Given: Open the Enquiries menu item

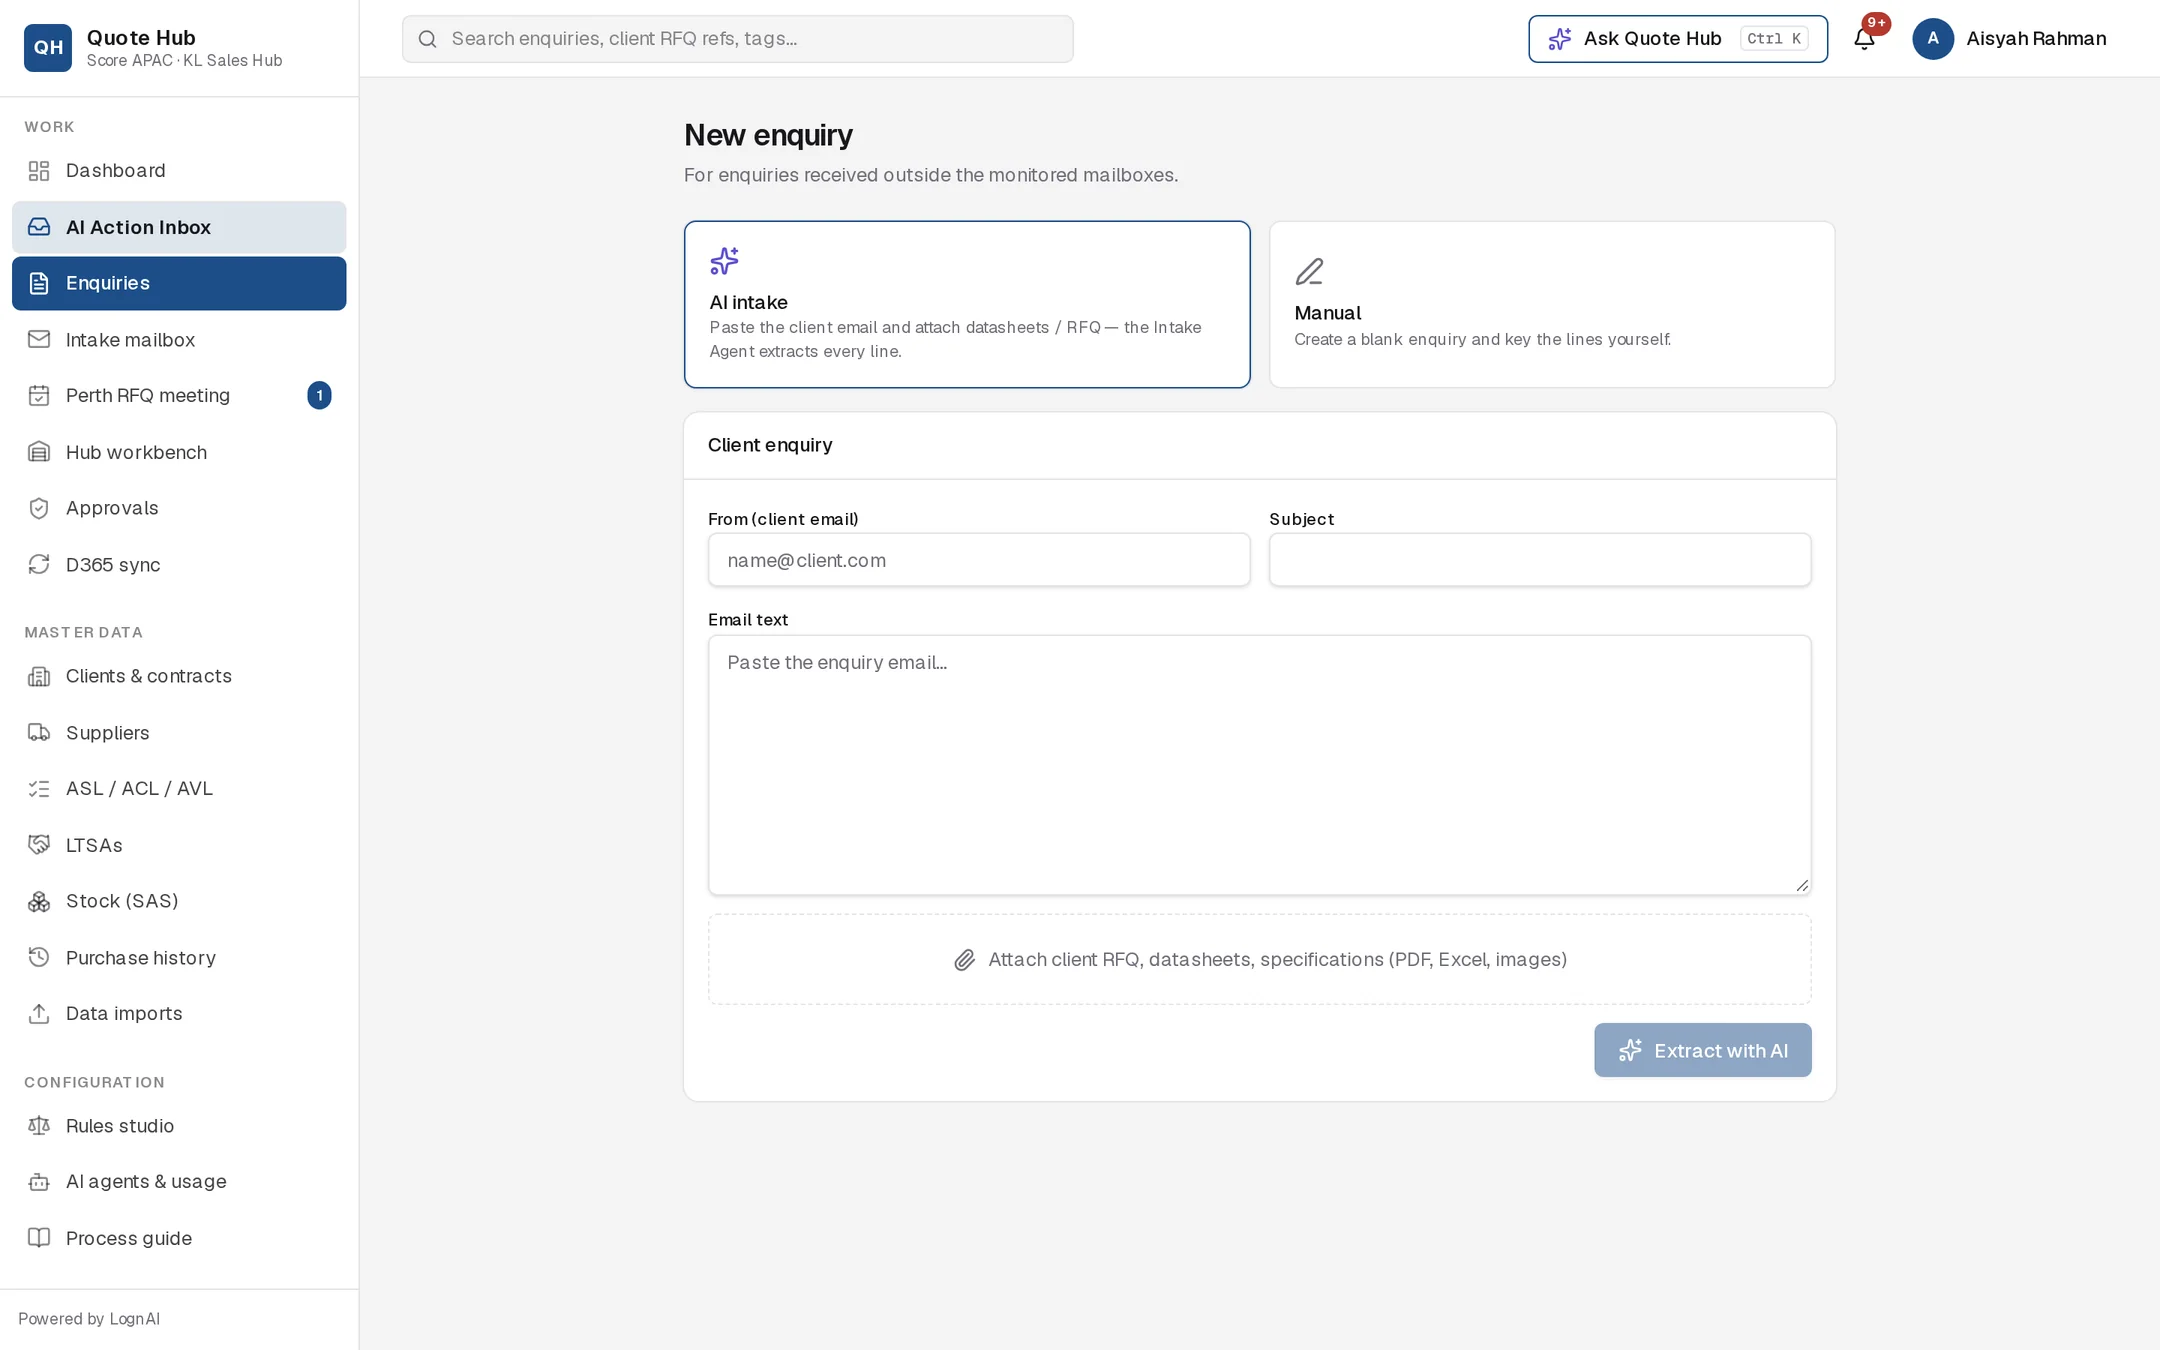Looking at the screenshot, I should pos(179,283).
